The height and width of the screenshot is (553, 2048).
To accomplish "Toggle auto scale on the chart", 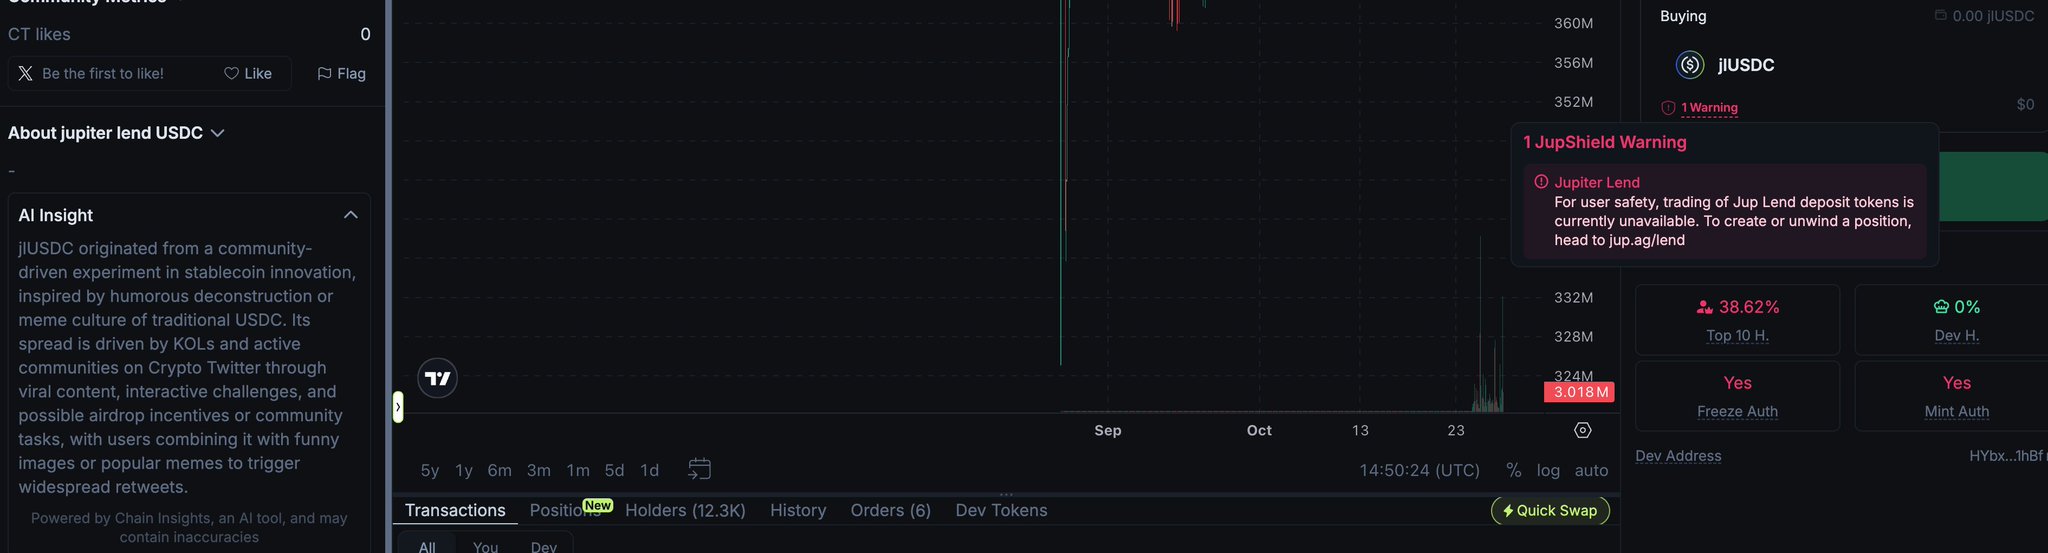I will click(1591, 470).
